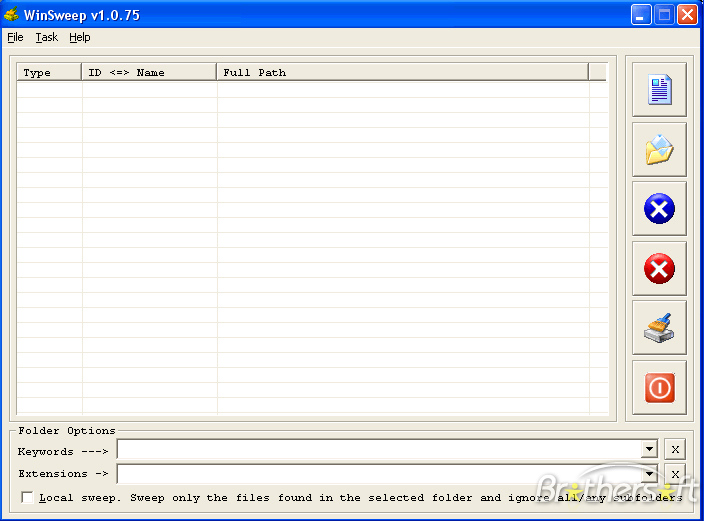Screen dimensions: 704x521
Task: Focus the Keywords input field
Action: 379,449
